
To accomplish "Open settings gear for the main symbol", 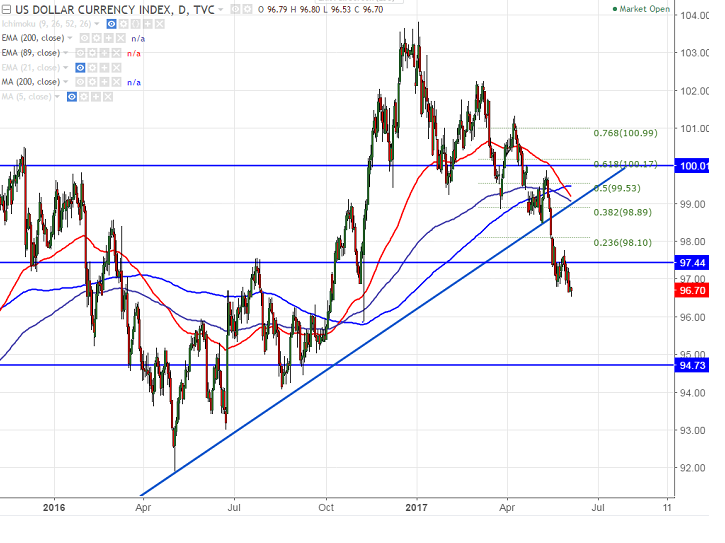I will pyautogui.click(x=247, y=9).
